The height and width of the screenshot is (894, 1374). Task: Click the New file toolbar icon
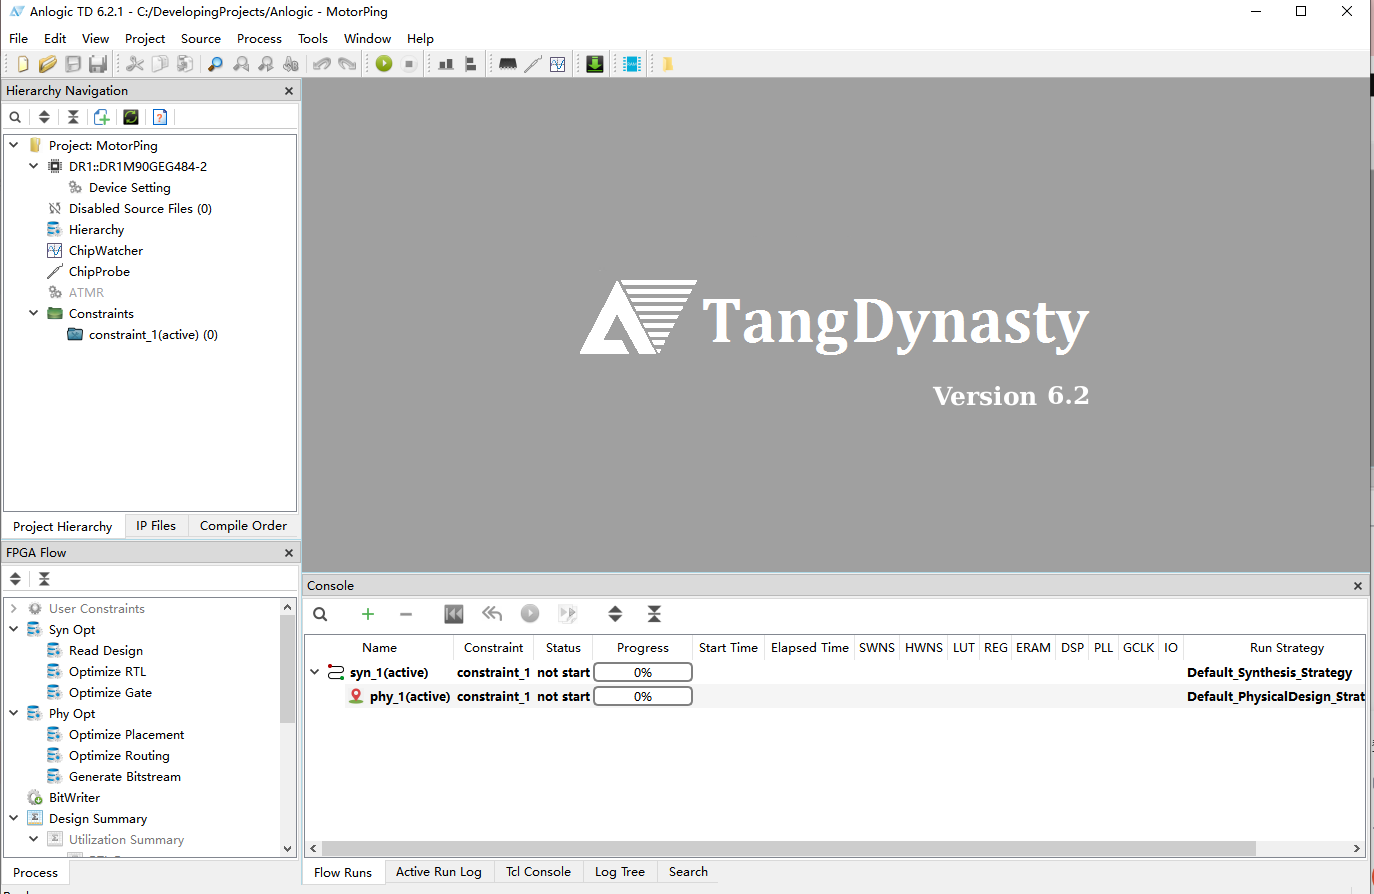(x=22, y=64)
